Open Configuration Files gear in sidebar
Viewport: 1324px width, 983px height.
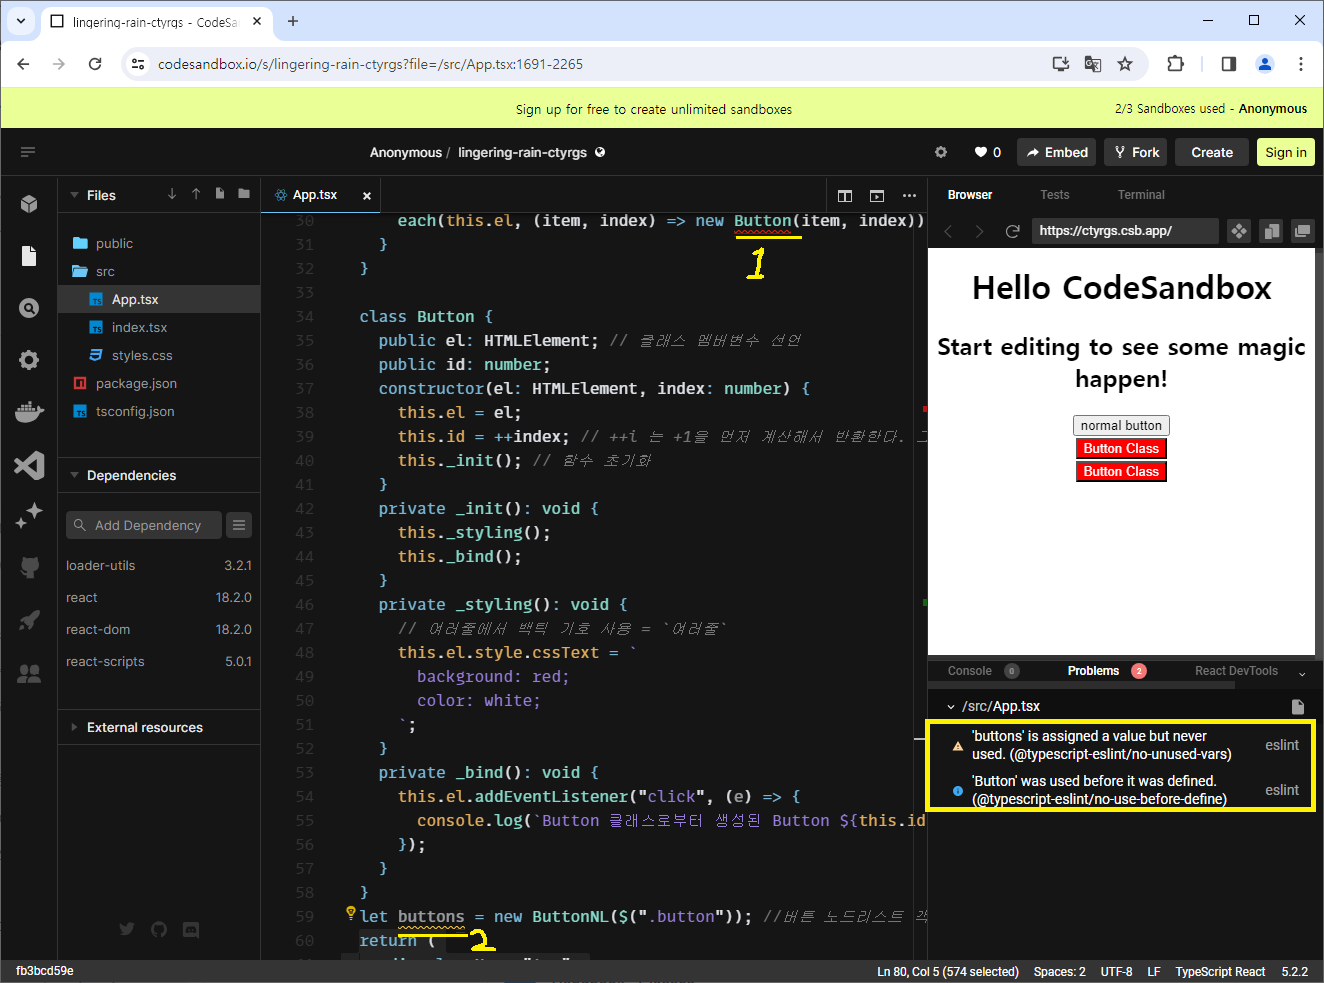coord(29,360)
